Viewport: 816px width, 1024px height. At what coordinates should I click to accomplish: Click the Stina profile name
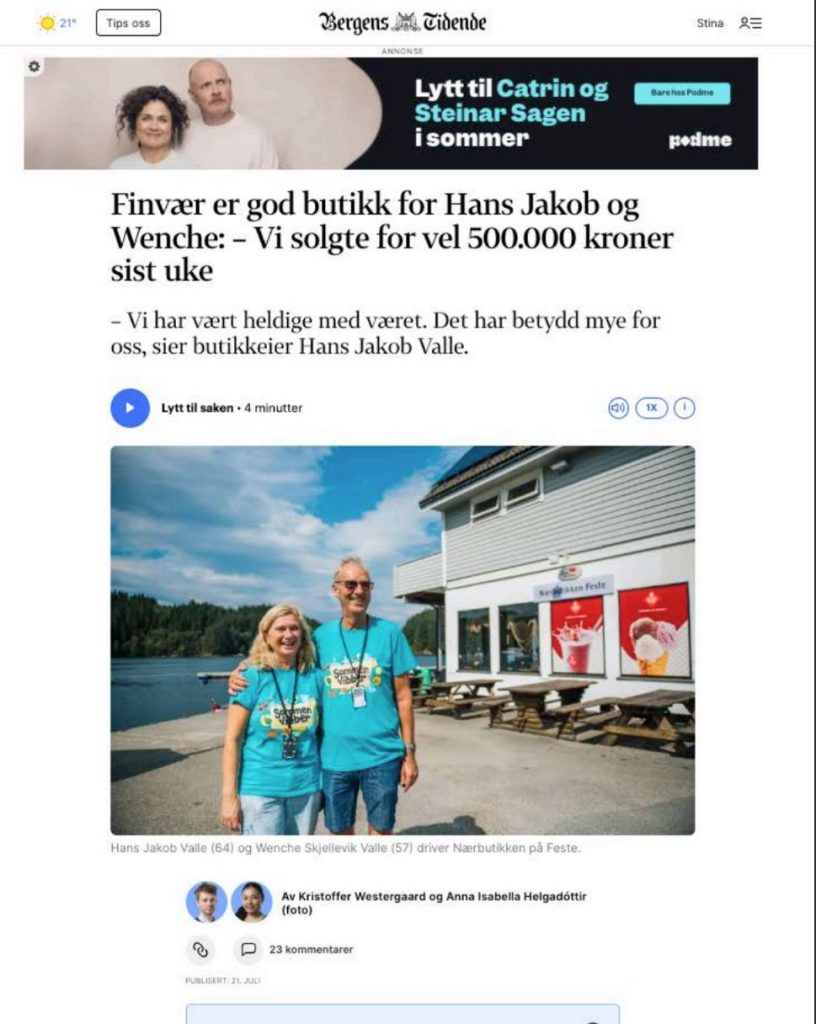[x=710, y=23]
